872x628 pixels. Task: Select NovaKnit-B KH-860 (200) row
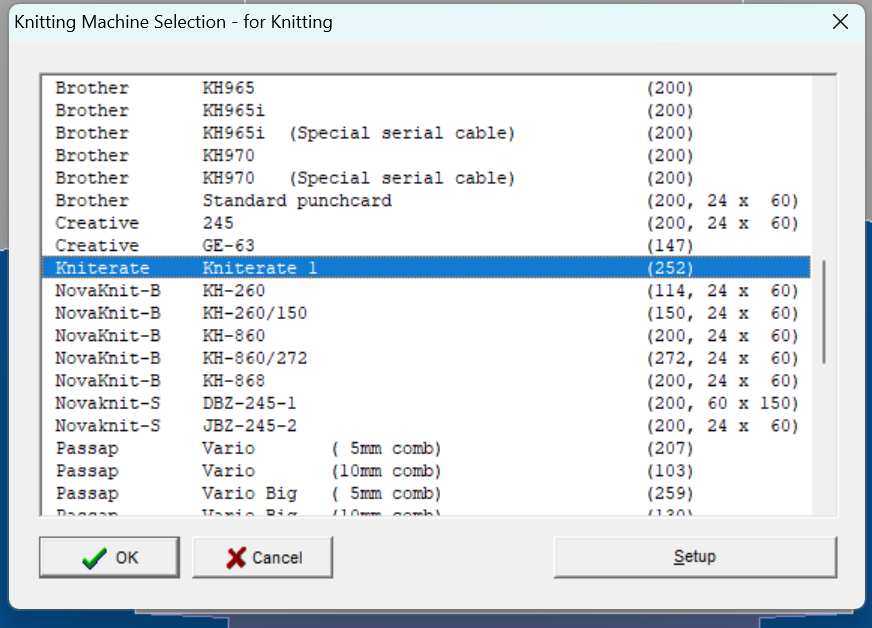coord(427,335)
